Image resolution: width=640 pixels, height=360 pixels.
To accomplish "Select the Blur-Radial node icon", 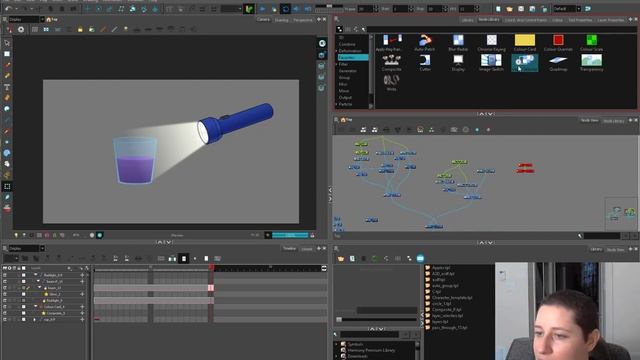I will (x=458, y=40).
